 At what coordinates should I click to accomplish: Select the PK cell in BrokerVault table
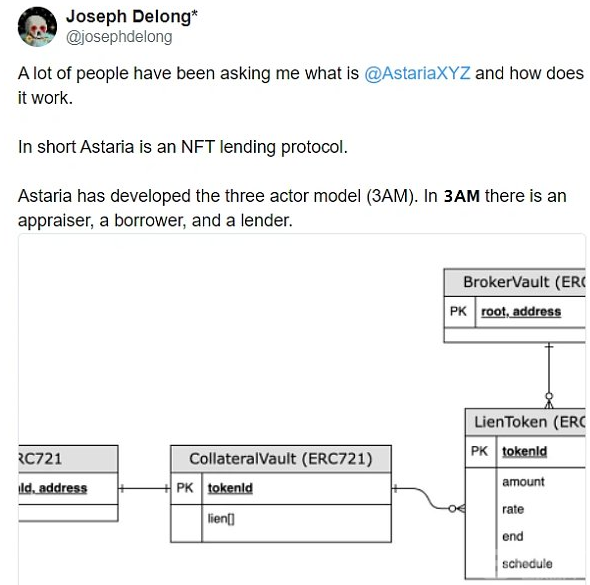tap(459, 311)
